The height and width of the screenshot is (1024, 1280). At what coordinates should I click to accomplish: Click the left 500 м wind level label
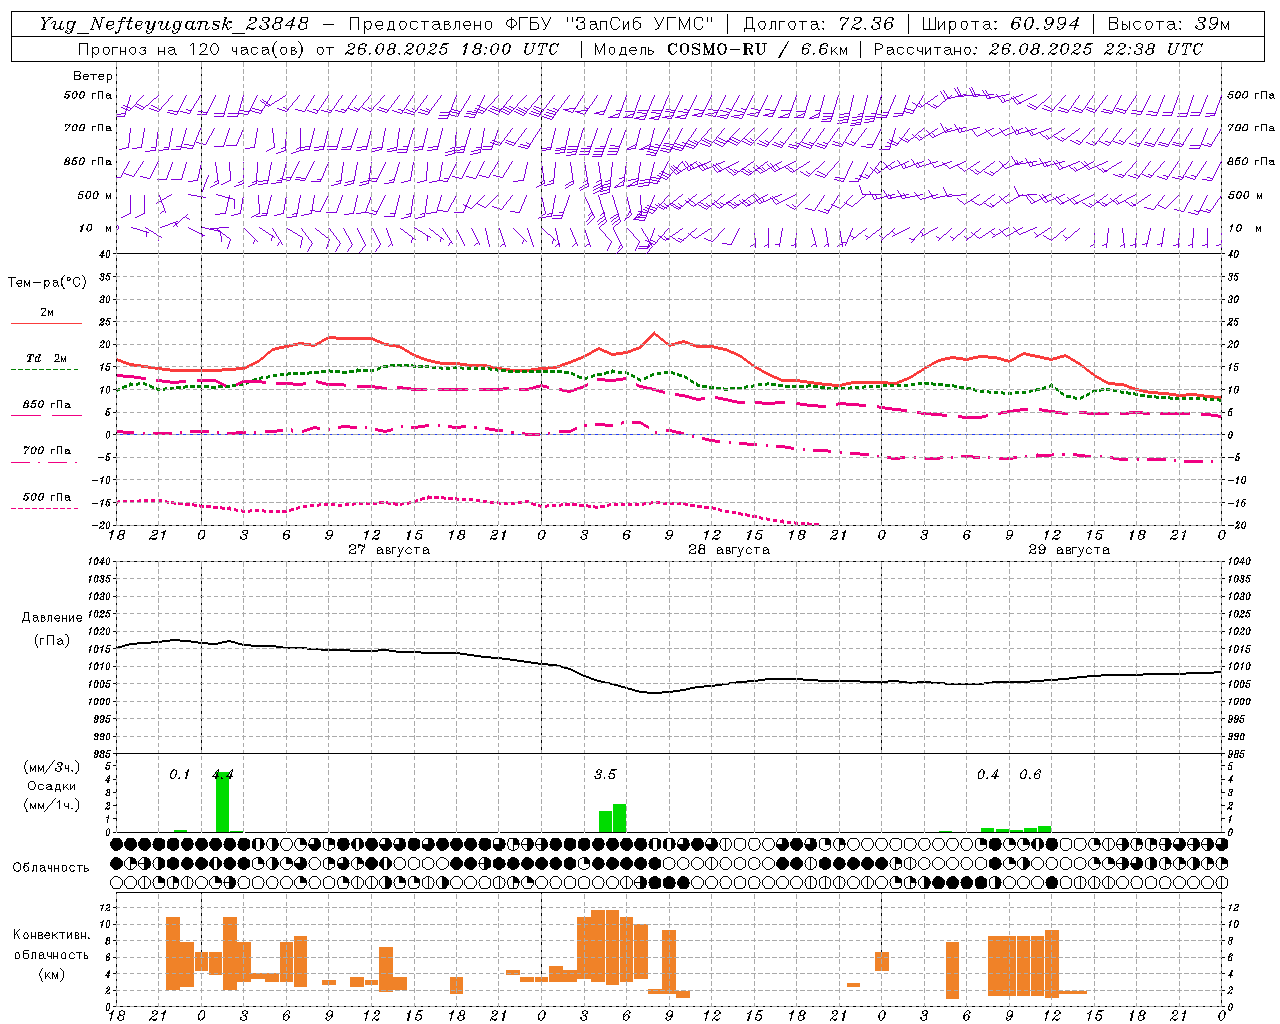[x=88, y=195]
